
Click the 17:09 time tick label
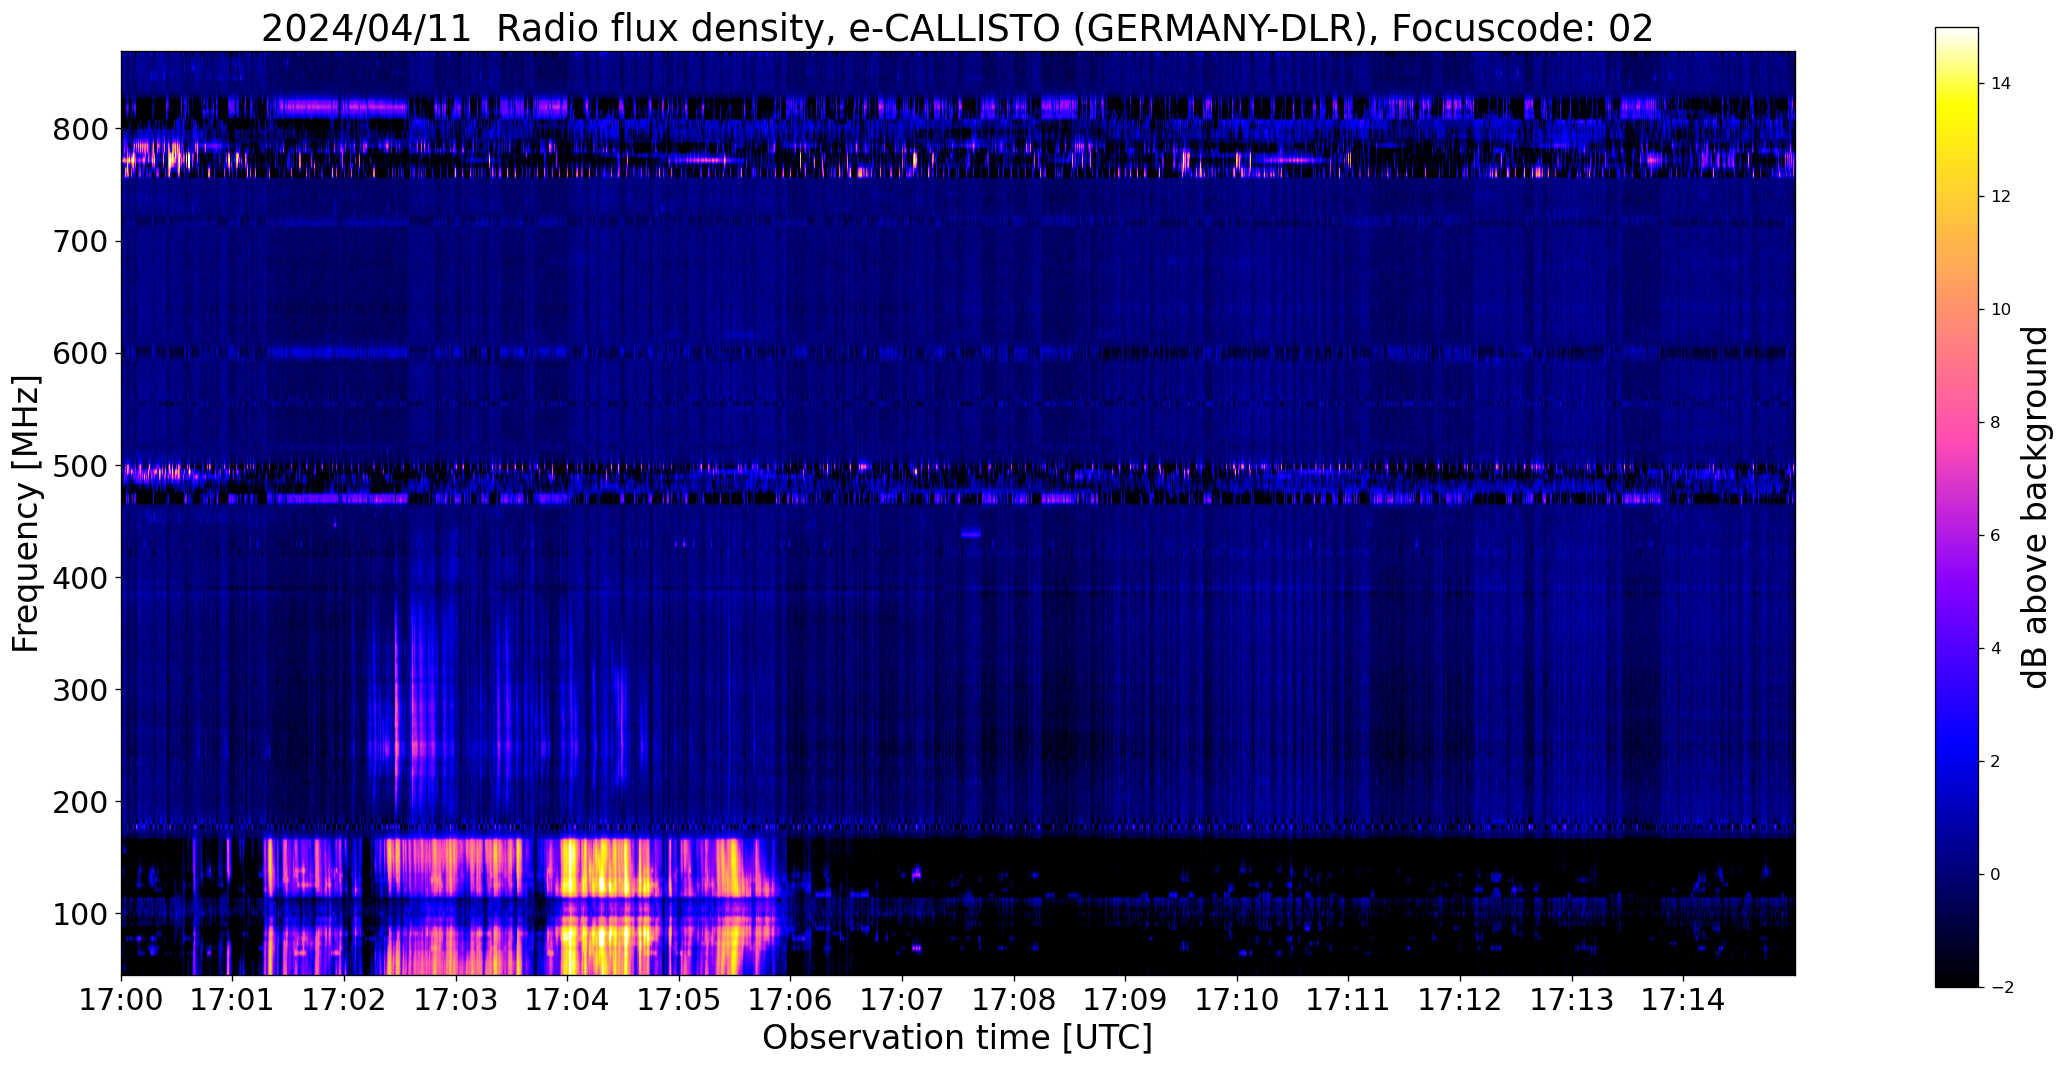[1125, 999]
